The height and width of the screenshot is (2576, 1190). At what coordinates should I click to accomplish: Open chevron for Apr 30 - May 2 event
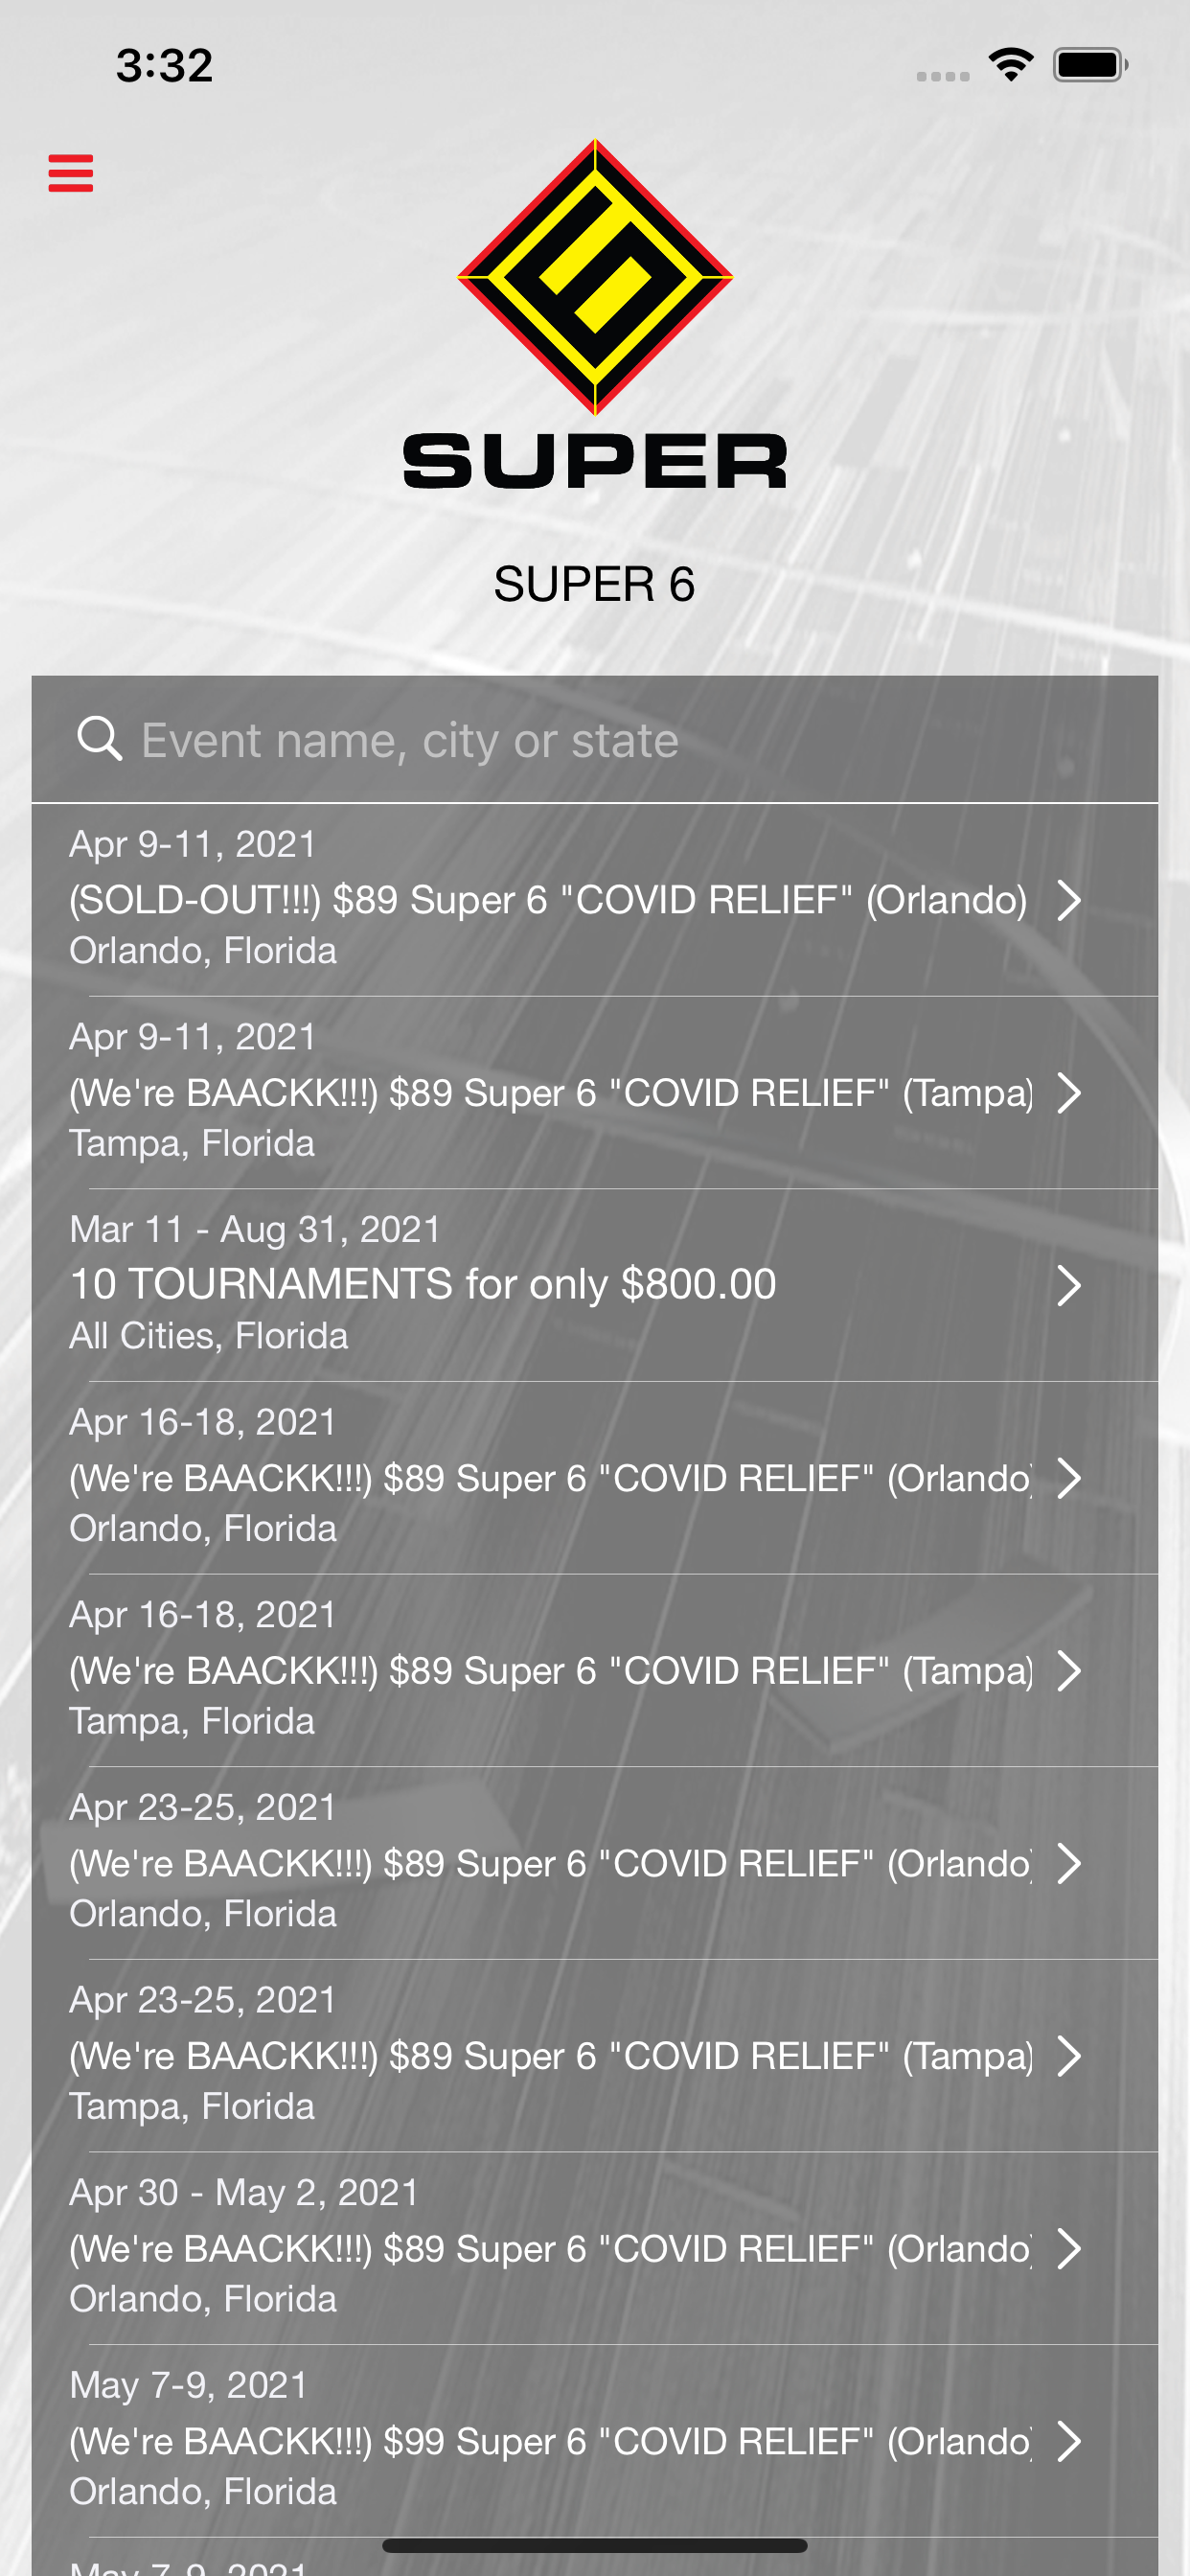coord(1069,2249)
